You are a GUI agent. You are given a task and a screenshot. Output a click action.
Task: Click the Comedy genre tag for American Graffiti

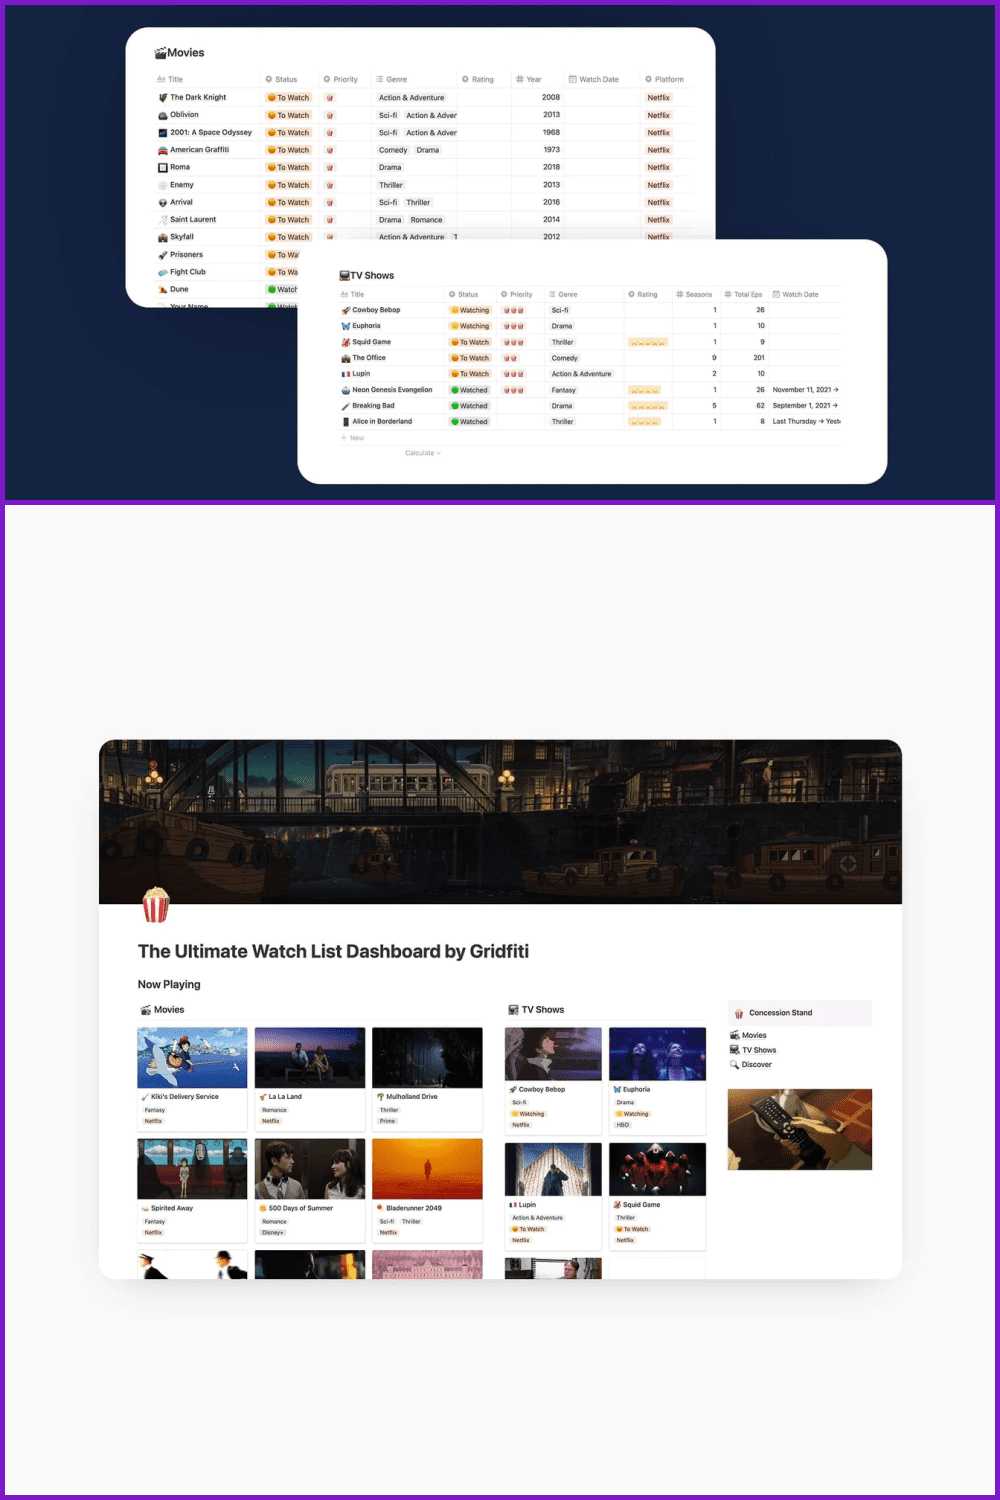(x=393, y=150)
